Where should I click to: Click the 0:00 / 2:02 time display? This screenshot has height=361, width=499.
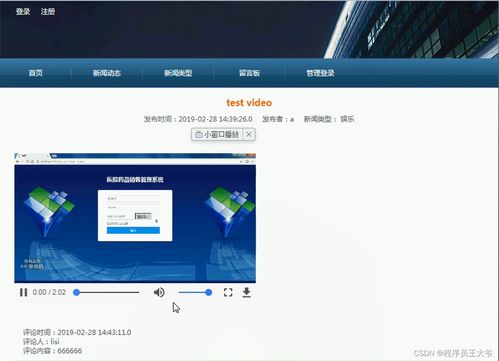[x=49, y=292]
